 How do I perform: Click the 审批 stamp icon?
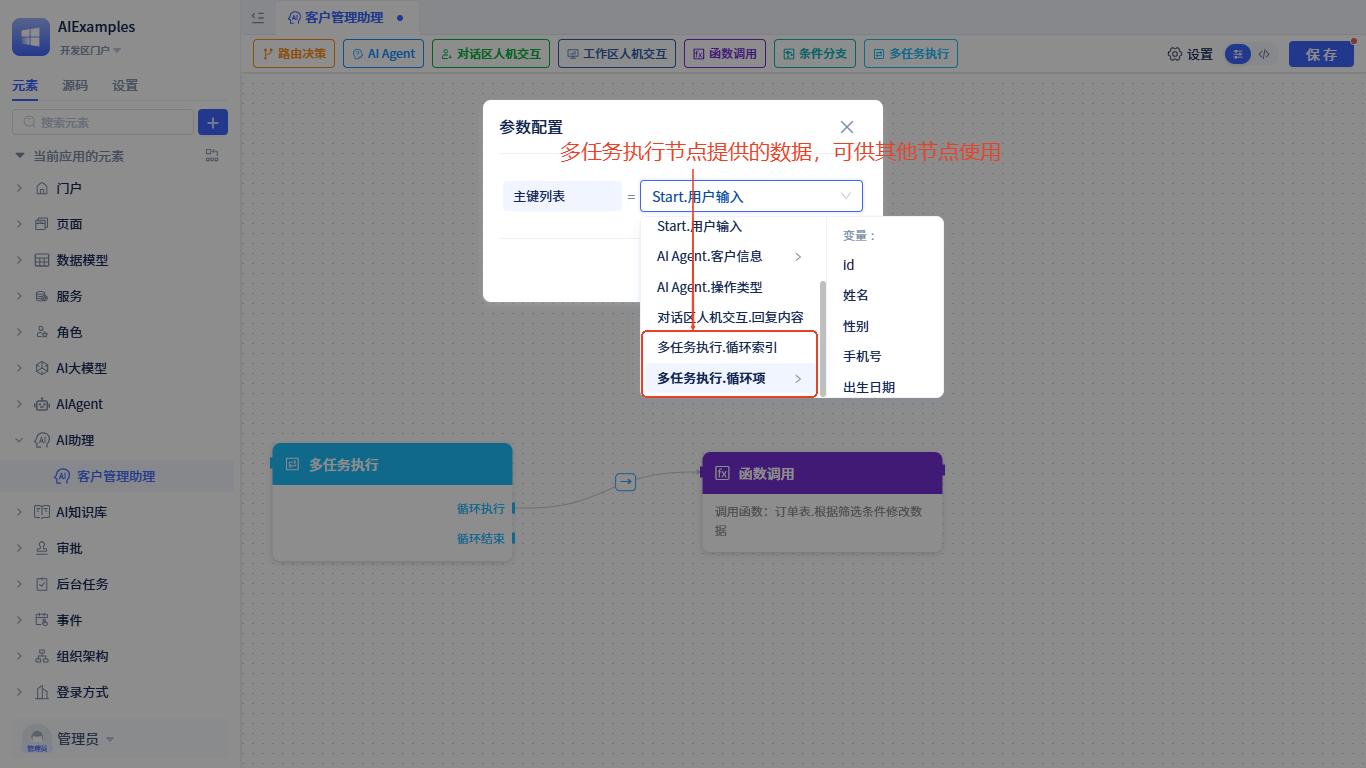pyautogui.click(x=42, y=548)
